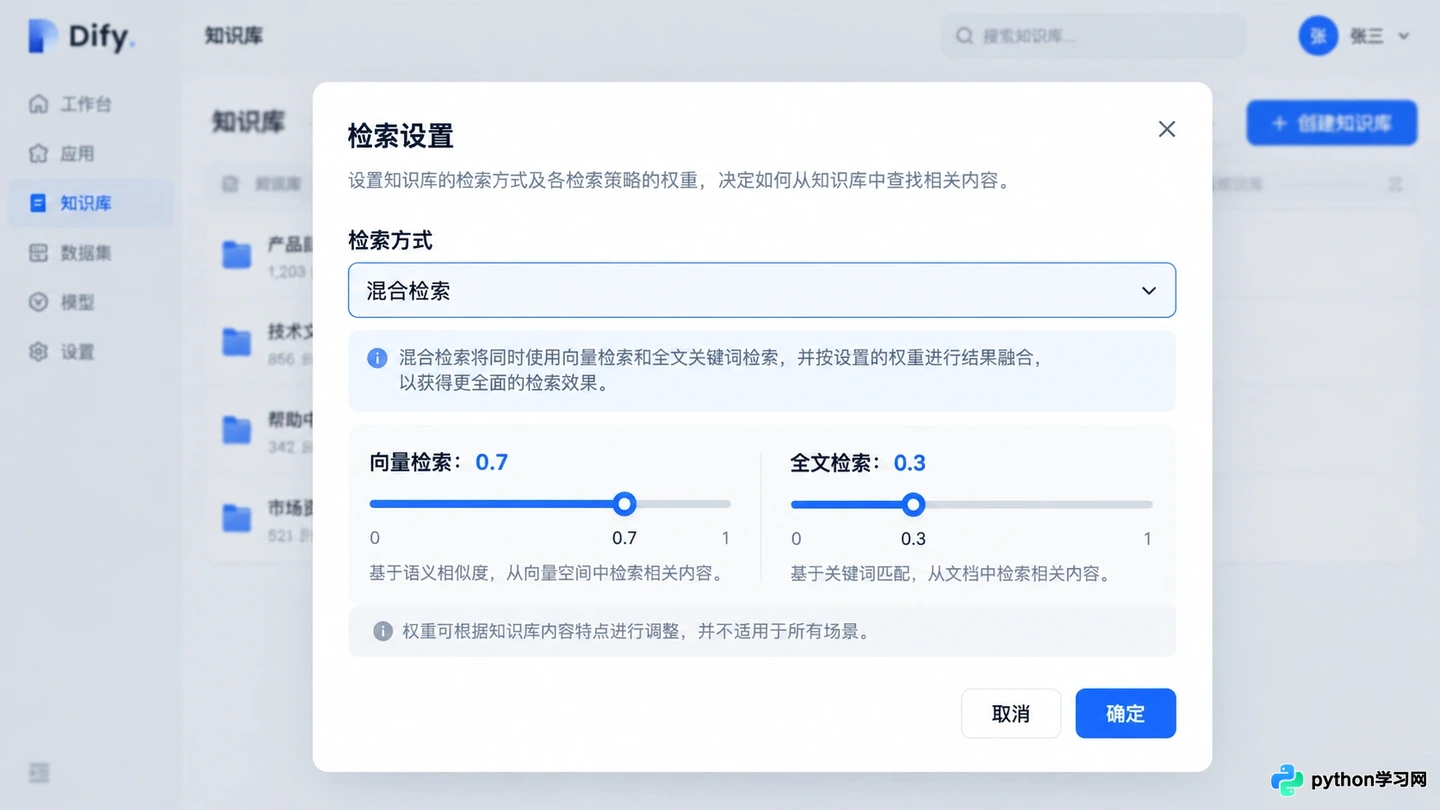This screenshot has width=1440, height=810.
Task: Click the 创建知识库 button
Action: [1331, 123]
